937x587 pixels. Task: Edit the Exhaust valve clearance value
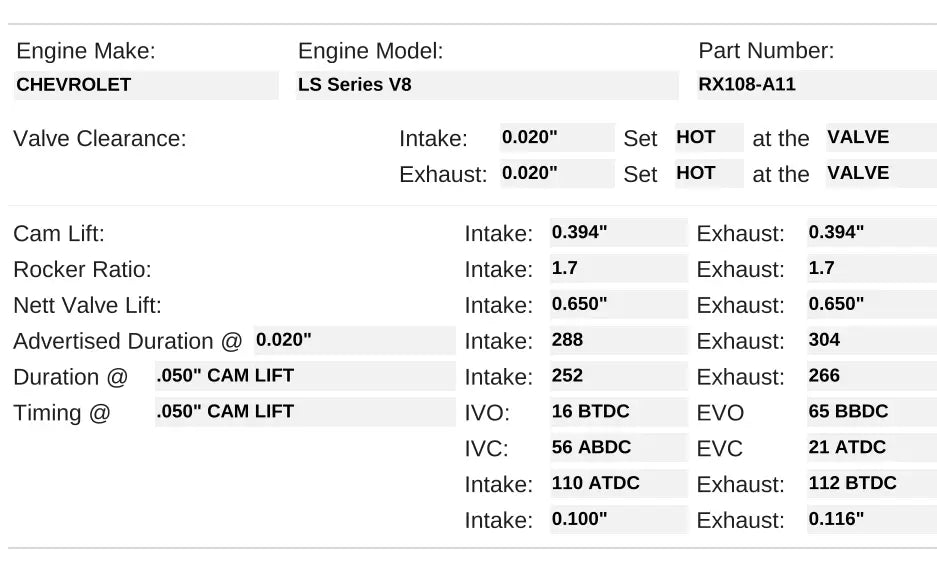(x=557, y=173)
